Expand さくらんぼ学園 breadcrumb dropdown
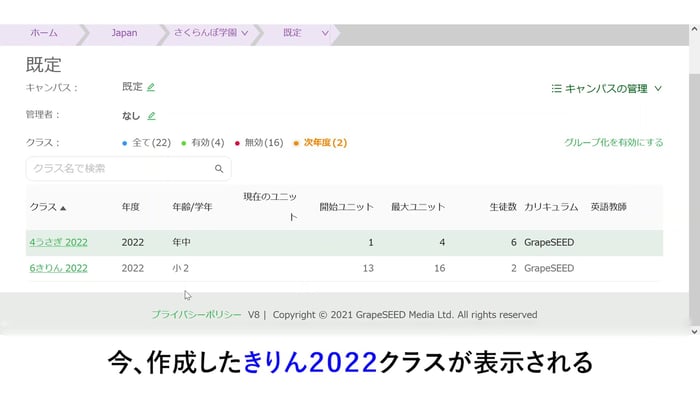 click(x=245, y=33)
